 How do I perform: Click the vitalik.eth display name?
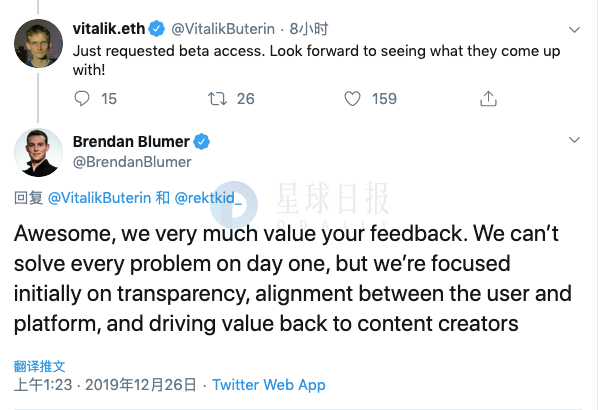[109, 29]
